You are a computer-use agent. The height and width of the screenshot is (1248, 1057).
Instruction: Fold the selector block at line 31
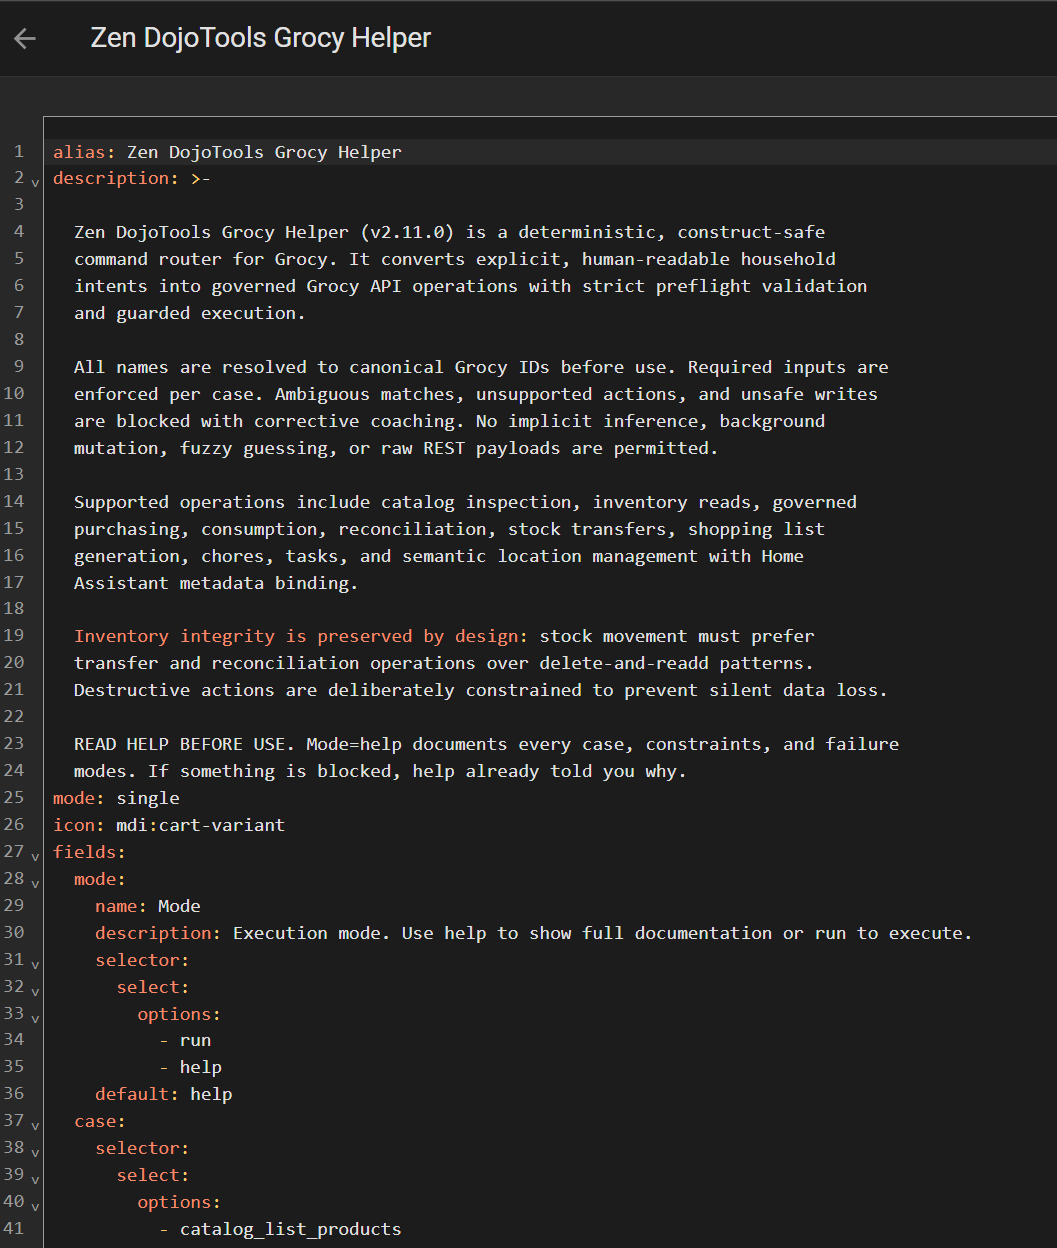pos(36,964)
